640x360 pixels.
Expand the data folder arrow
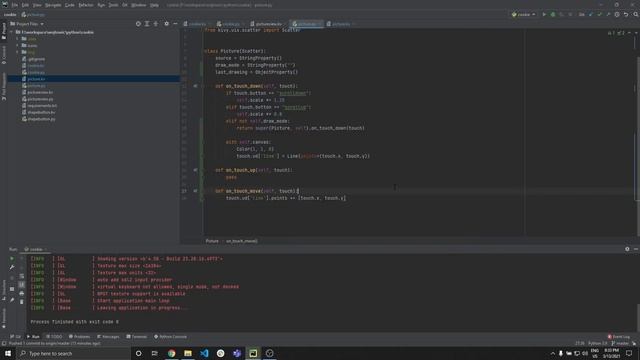pos(18,39)
